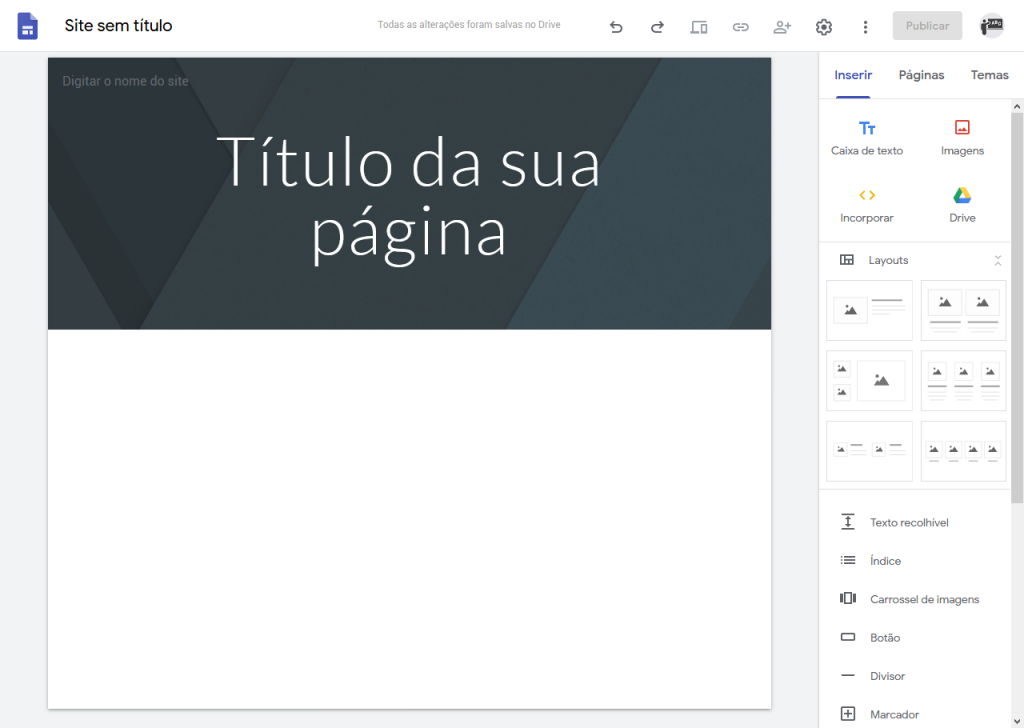Open the Google Sites home logo
This screenshot has width=1024, height=728.
click(28, 26)
